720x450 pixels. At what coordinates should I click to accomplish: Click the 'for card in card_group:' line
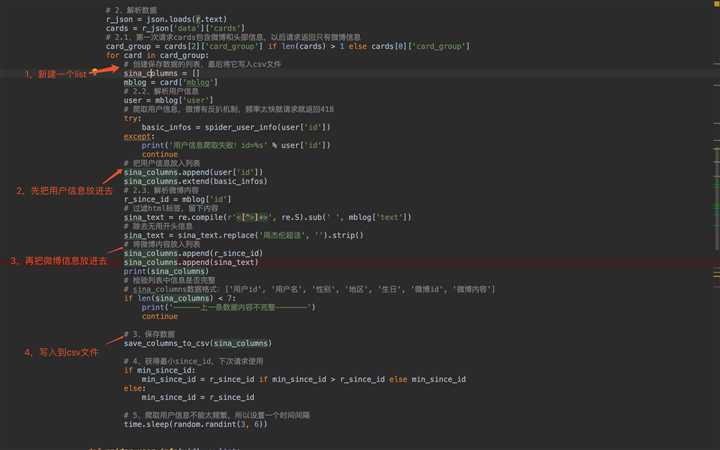[157, 56]
